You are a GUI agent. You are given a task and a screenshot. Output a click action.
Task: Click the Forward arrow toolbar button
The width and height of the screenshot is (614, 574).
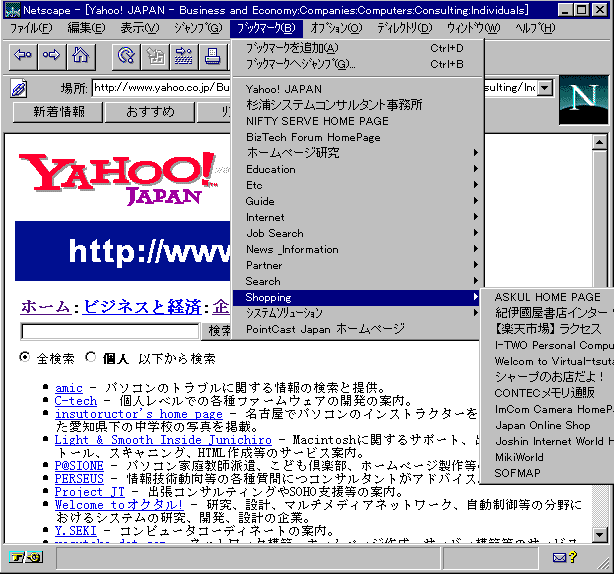click(x=51, y=55)
